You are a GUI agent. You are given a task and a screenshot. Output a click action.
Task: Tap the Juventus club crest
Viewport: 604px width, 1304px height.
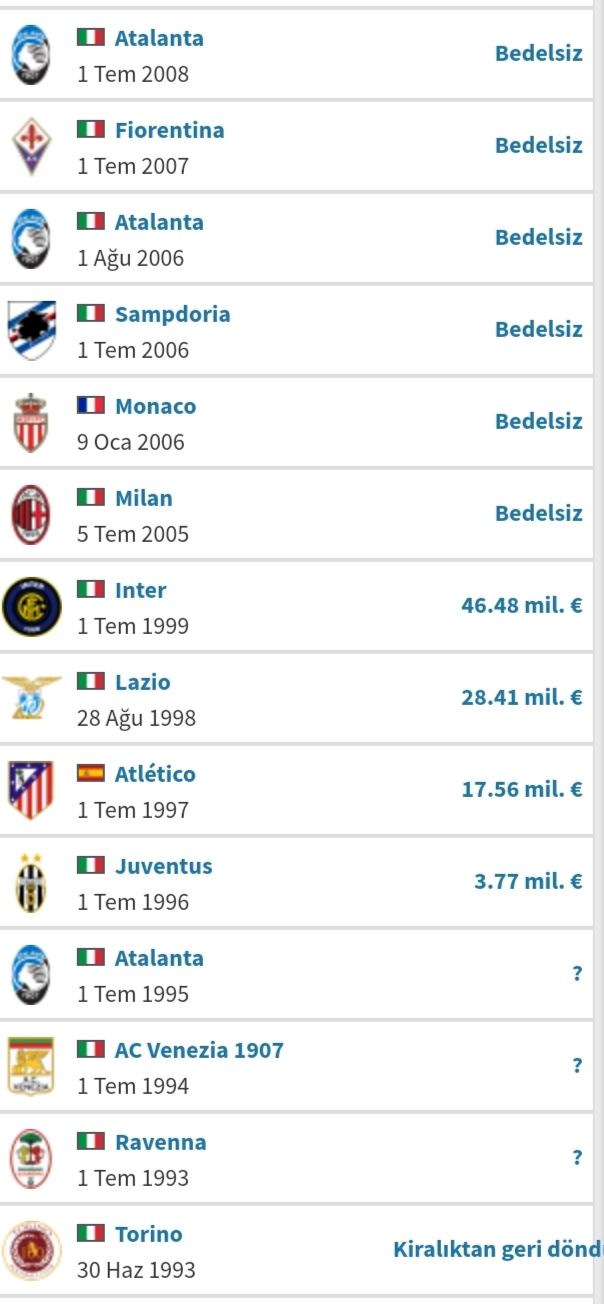[x=31, y=883]
